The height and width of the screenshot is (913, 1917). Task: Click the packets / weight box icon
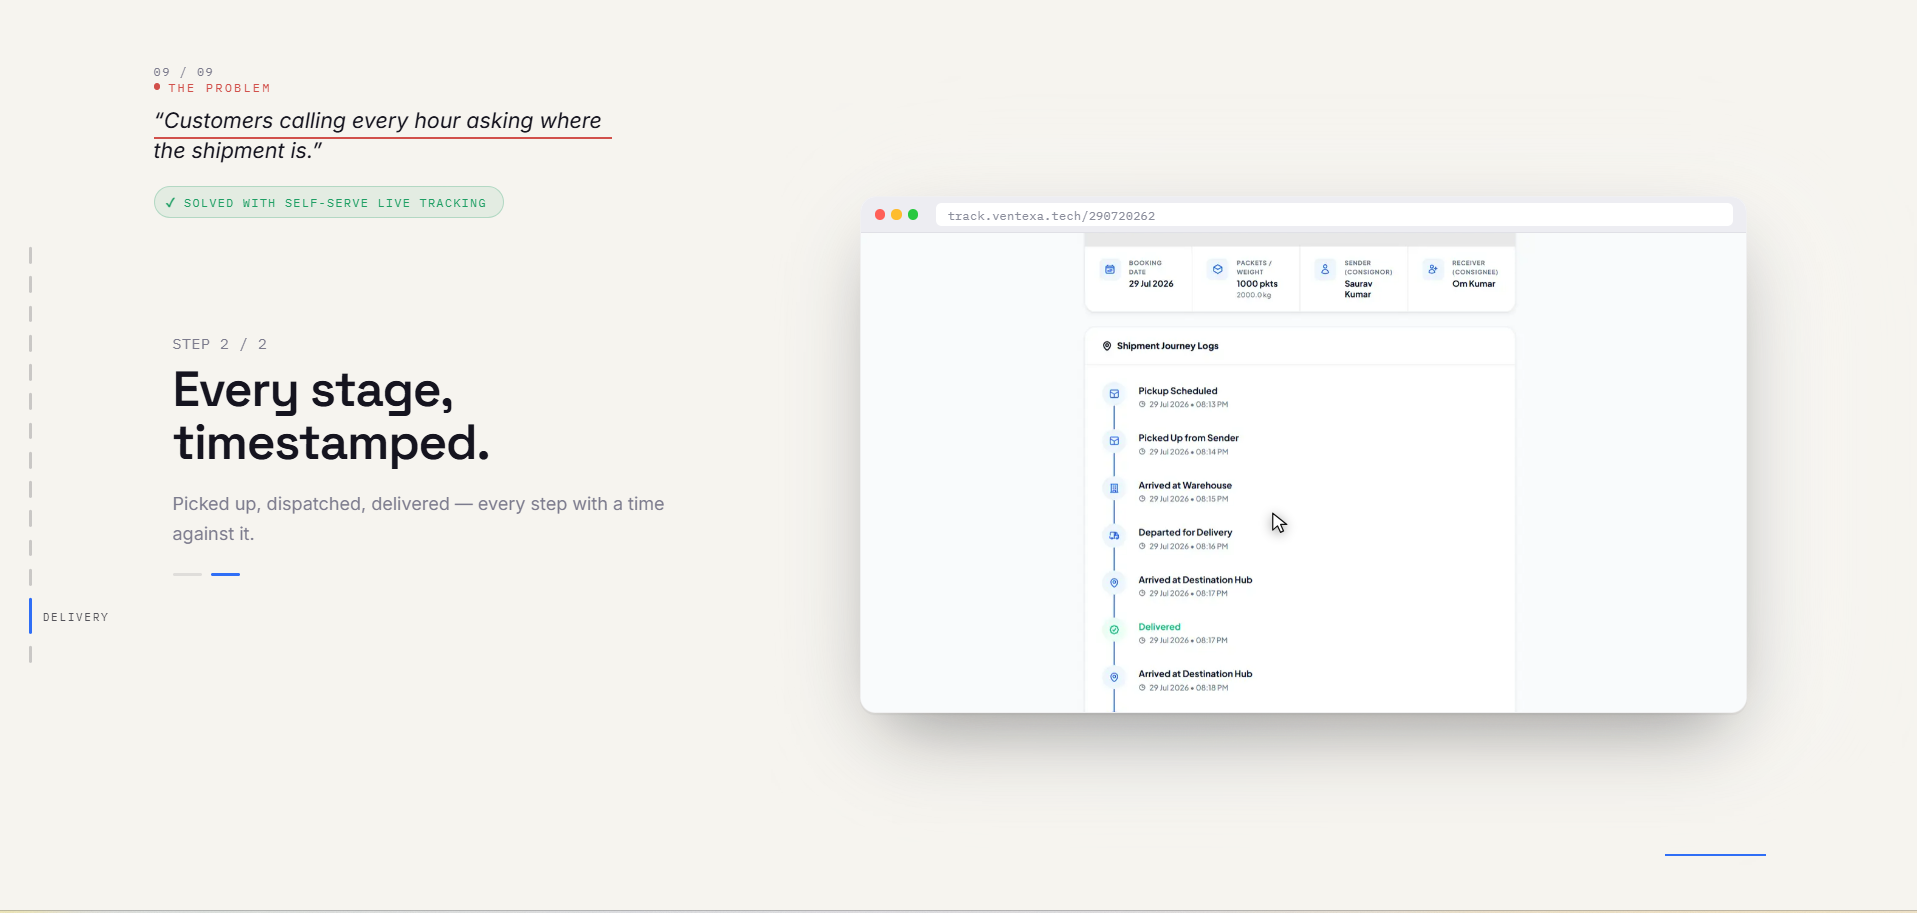[1217, 269]
